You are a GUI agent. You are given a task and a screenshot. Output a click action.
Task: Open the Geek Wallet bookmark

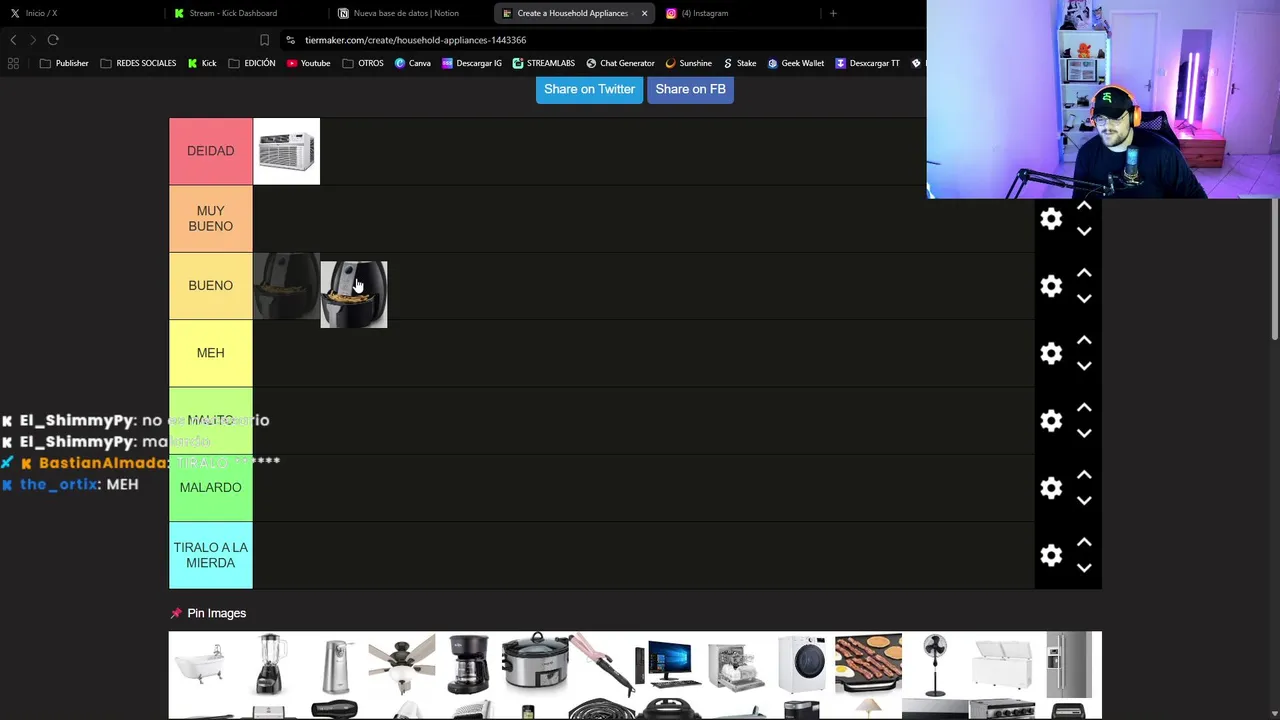795,63
